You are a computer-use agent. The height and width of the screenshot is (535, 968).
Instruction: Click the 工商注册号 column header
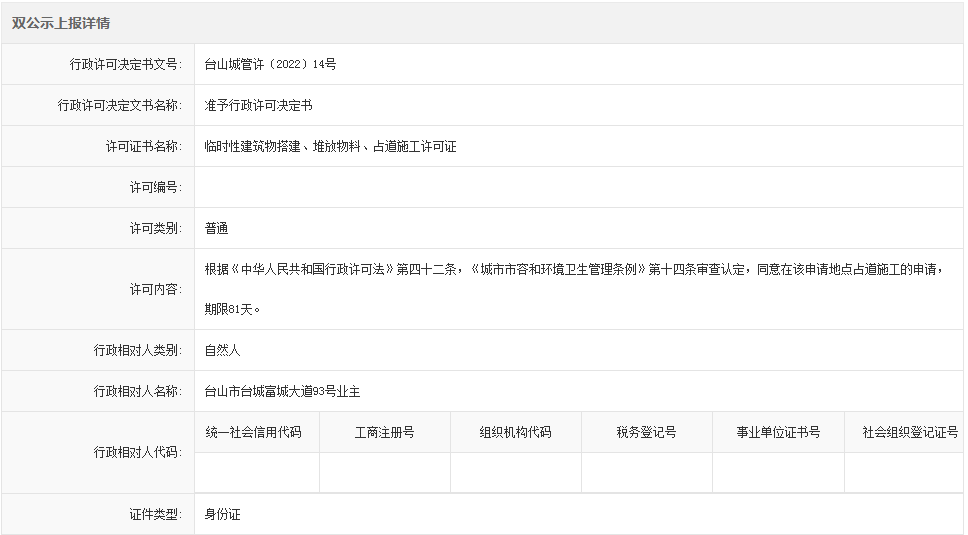point(384,432)
